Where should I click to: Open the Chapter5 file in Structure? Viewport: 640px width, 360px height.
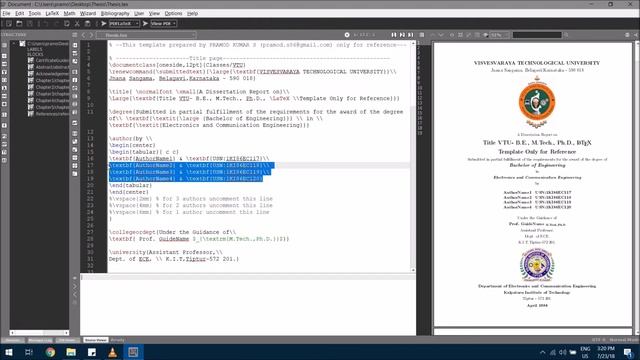[x=48, y=107]
